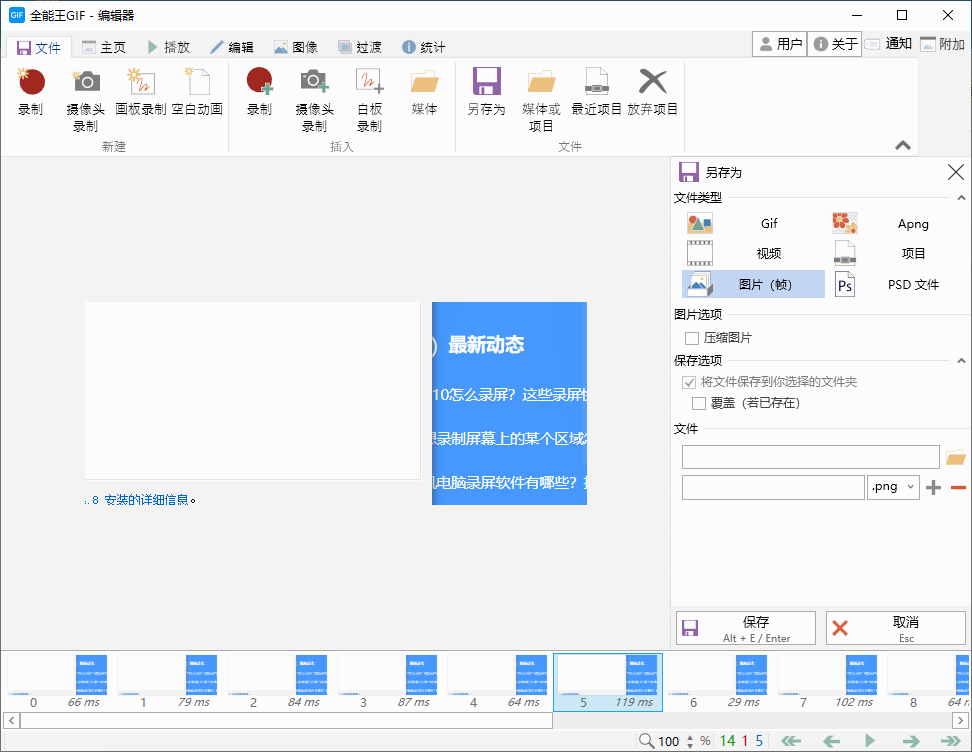
Task: Load media or project (媒体或项目)
Action: (541, 99)
